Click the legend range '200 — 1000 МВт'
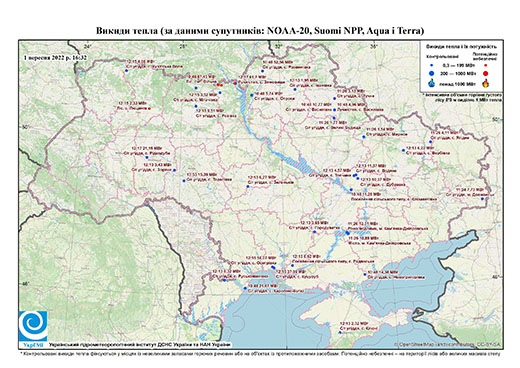This screenshot has height=368, width=520. [459, 73]
